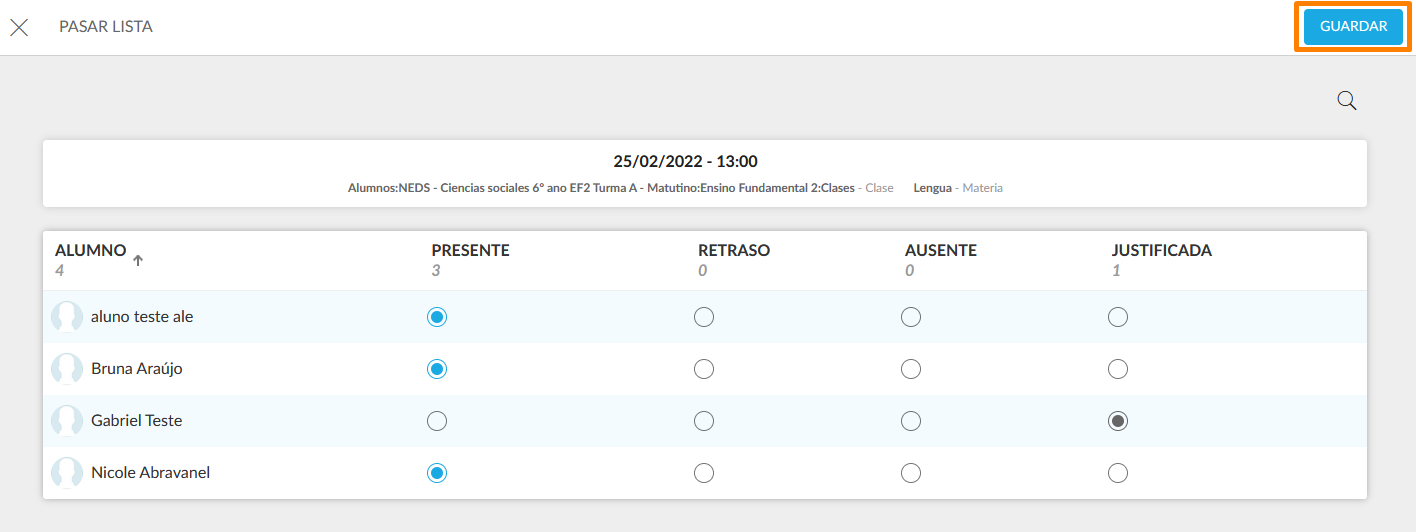Mark Gabriel Teste as Ausente

(x=910, y=421)
